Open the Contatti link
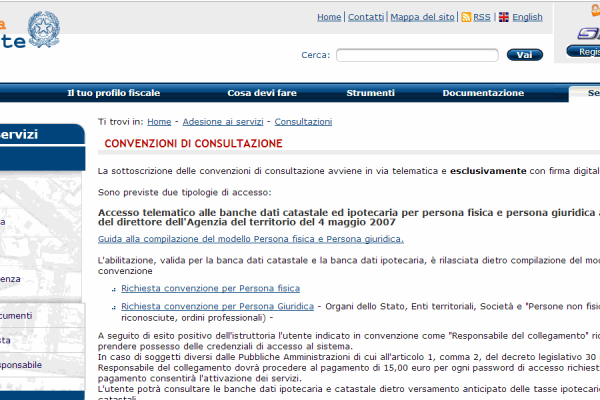 tap(365, 17)
